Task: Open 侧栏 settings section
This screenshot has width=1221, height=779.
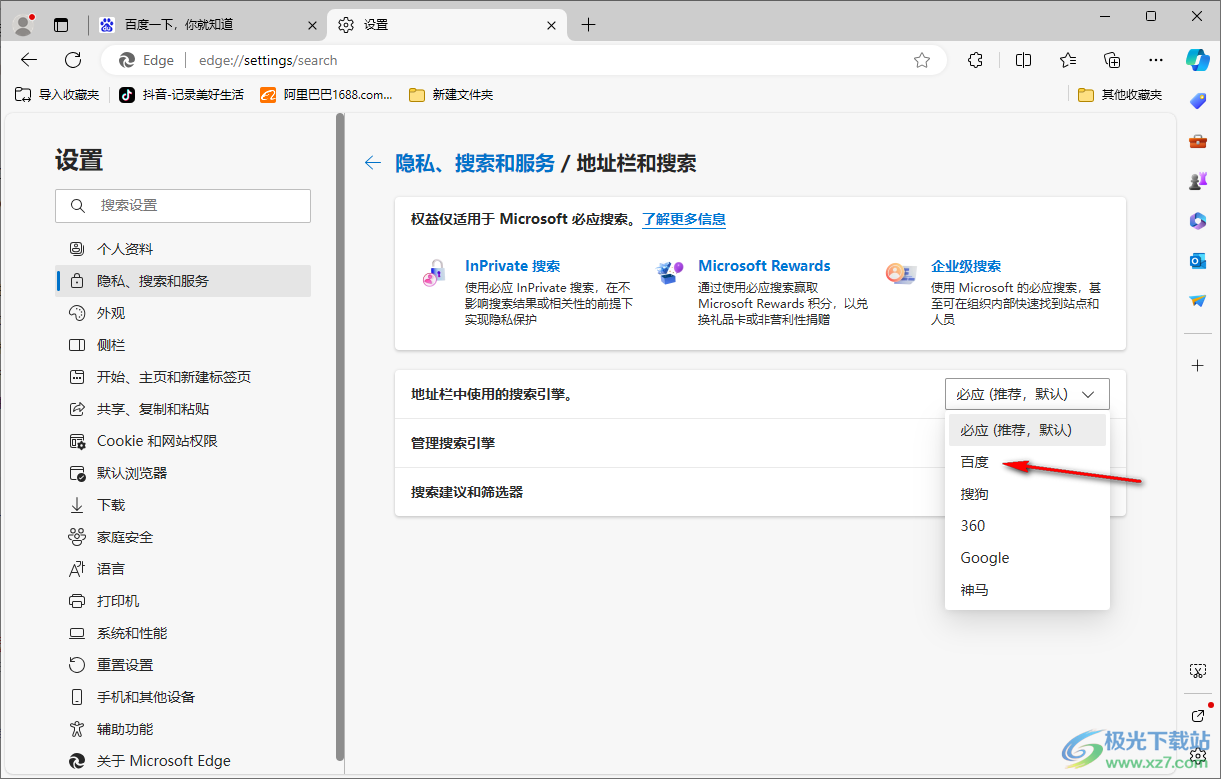Action: point(183,345)
